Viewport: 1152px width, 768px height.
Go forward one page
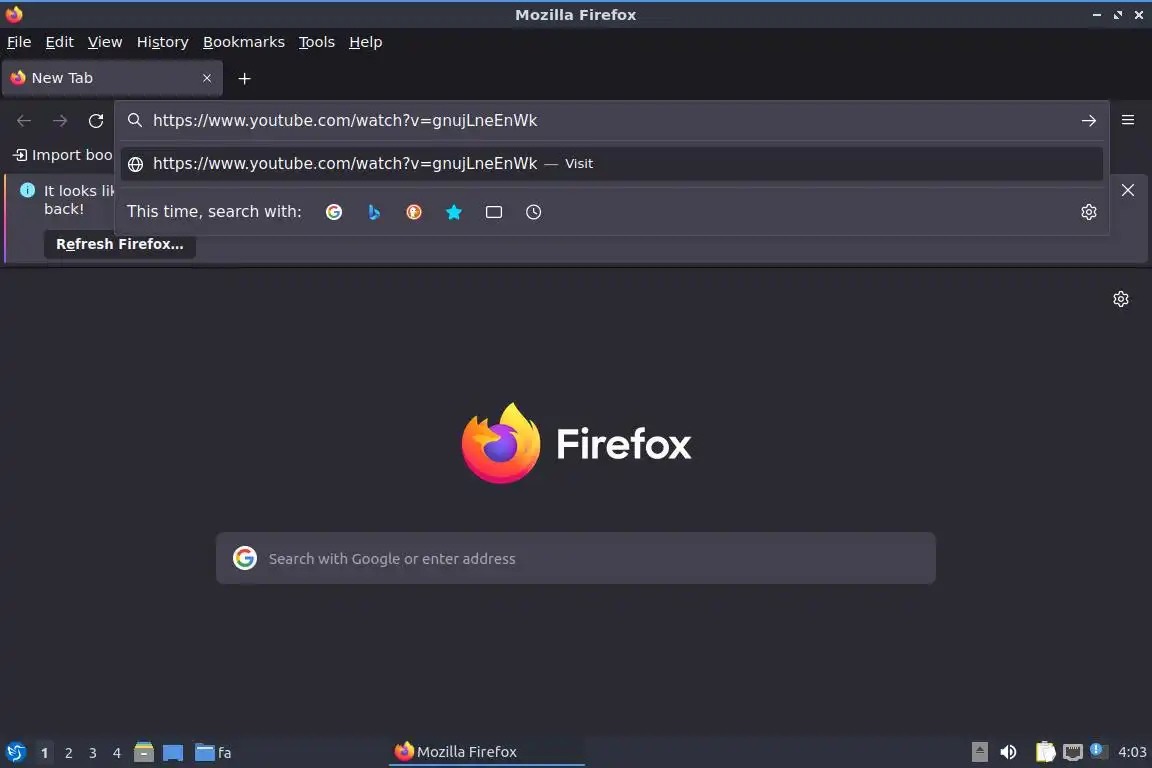tap(60, 121)
